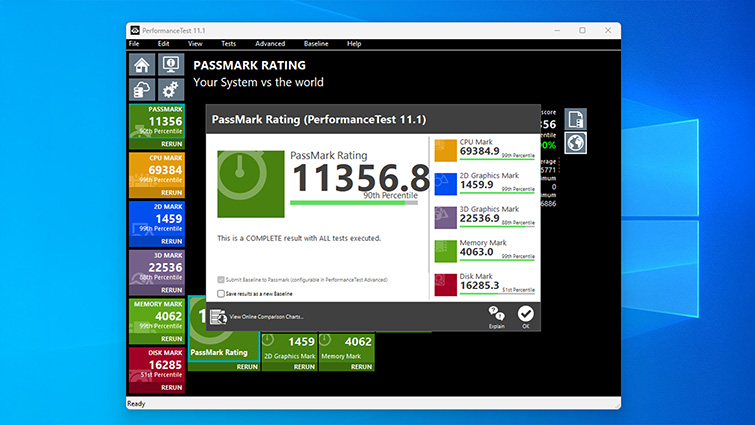
Task: Click the green Memory Mark icon in dialog
Action: (445, 251)
